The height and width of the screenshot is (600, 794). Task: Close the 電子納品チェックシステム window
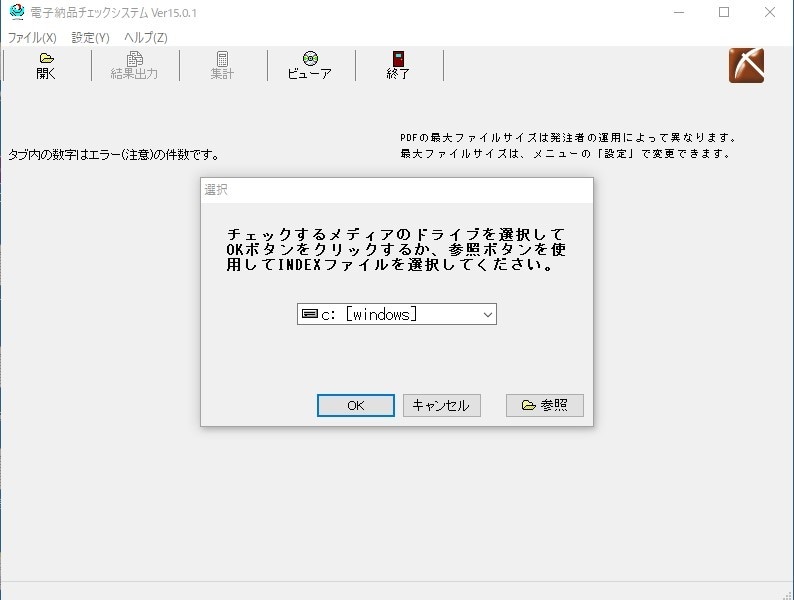tap(770, 12)
